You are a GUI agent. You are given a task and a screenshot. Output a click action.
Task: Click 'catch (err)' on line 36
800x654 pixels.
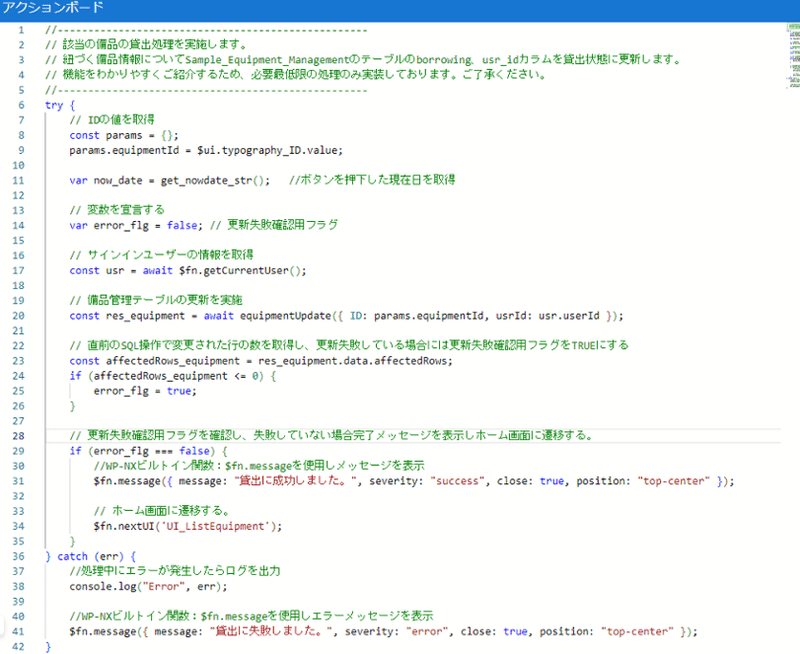tap(90, 556)
